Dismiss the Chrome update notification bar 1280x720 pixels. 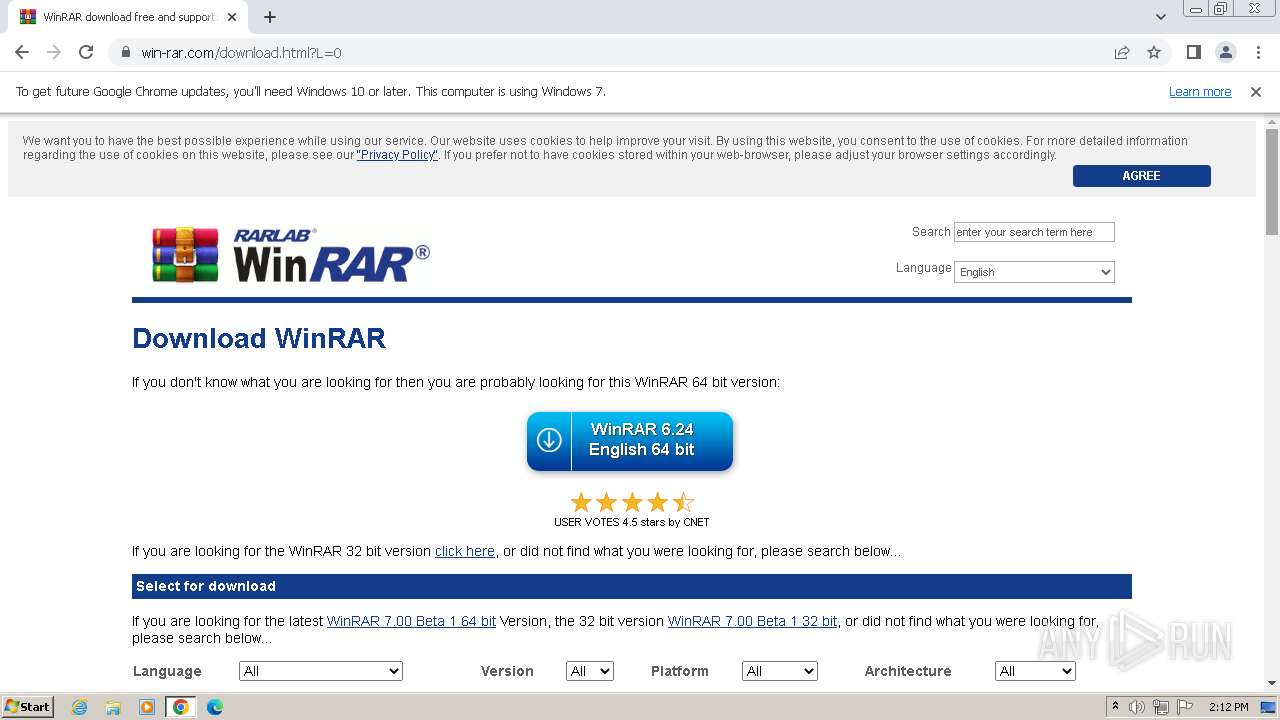pos(1256,91)
